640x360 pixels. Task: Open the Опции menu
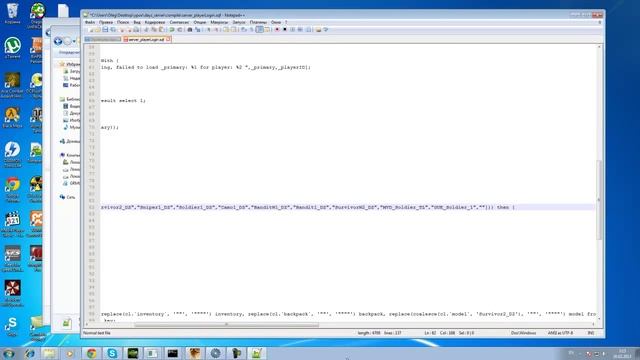200,22
